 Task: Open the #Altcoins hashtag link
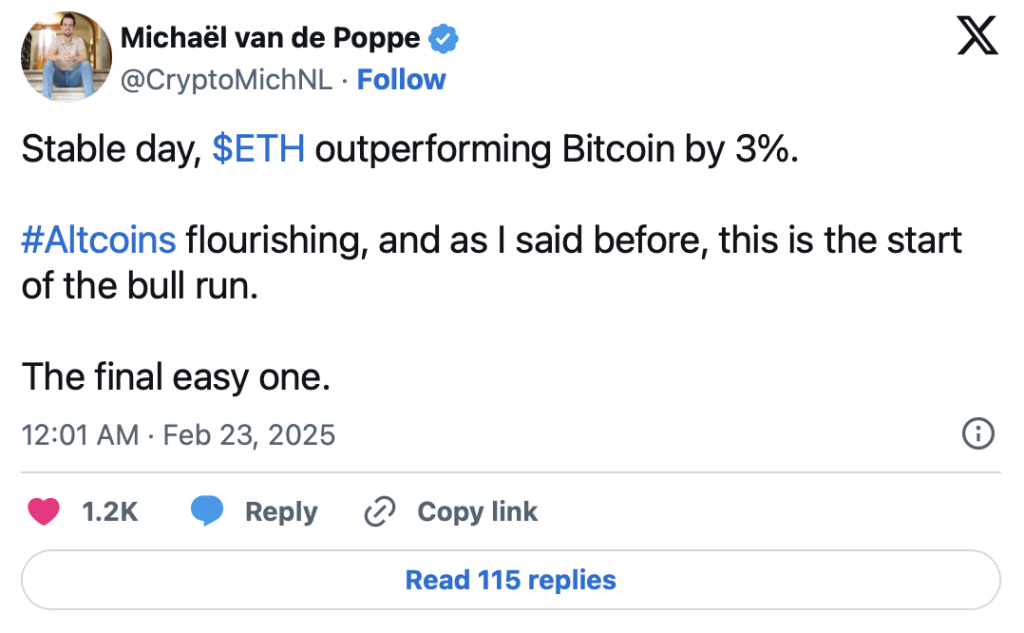[99, 240]
